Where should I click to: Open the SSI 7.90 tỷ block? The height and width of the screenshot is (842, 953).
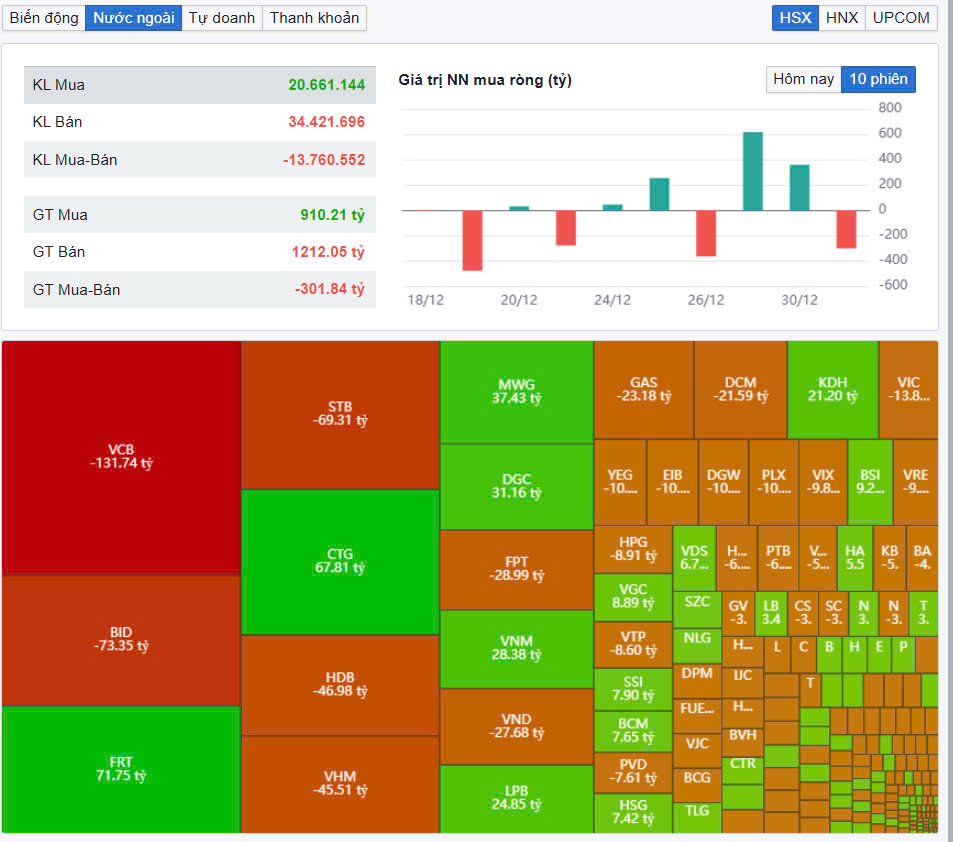point(633,689)
